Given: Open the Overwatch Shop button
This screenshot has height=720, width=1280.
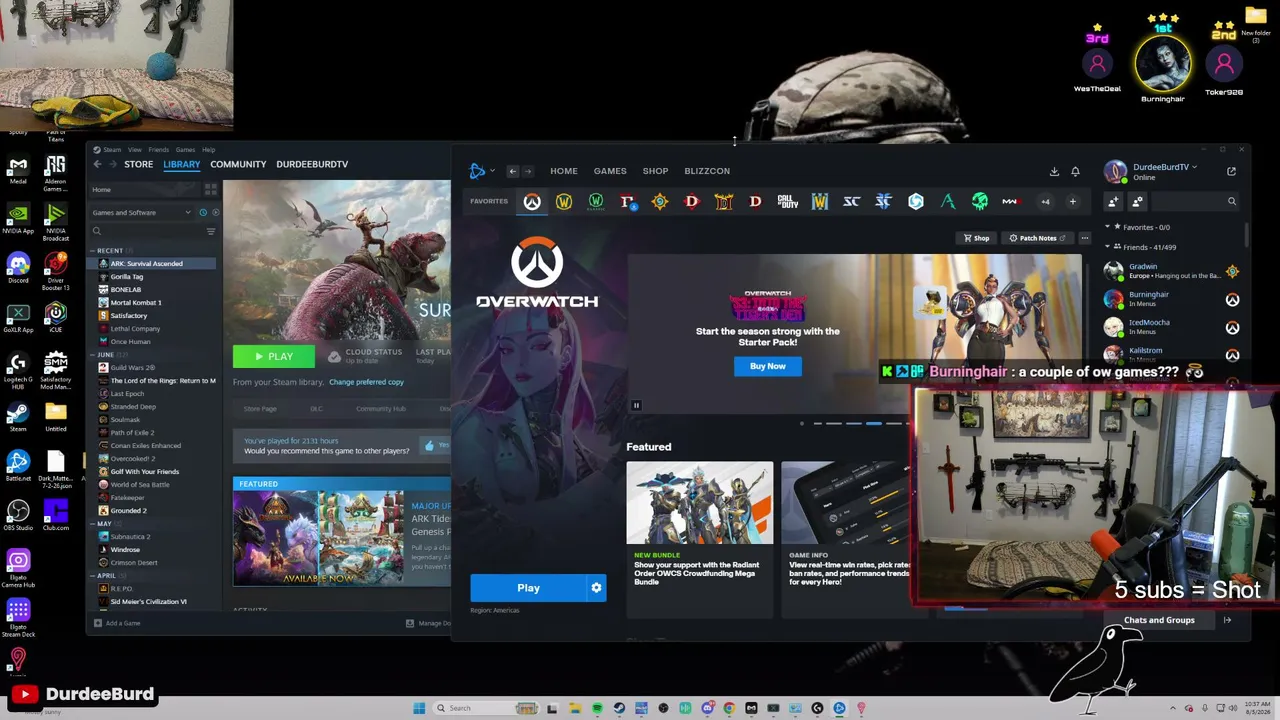Looking at the screenshot, I should (x=976, y=238).
